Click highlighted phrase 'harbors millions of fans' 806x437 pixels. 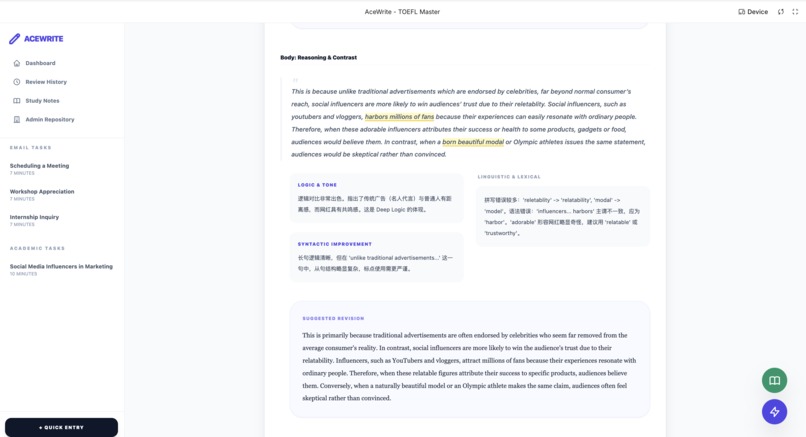(x=399, y=117)
